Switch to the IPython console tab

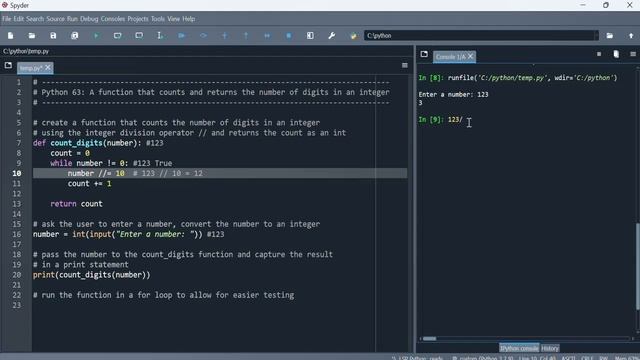(x=519, y=348)
